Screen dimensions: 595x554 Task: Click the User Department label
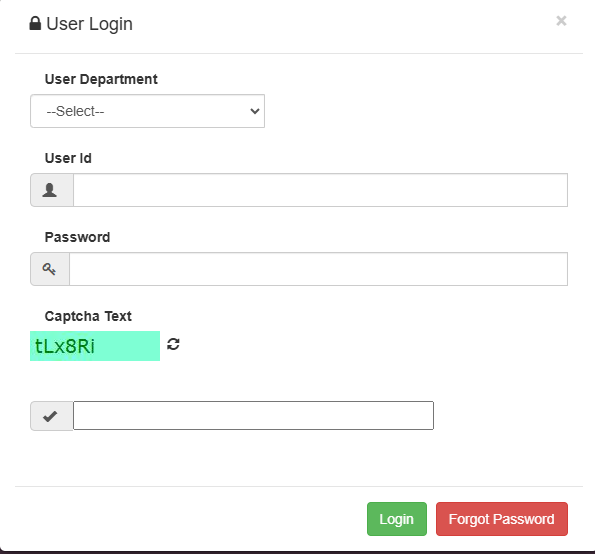(101, 79)
